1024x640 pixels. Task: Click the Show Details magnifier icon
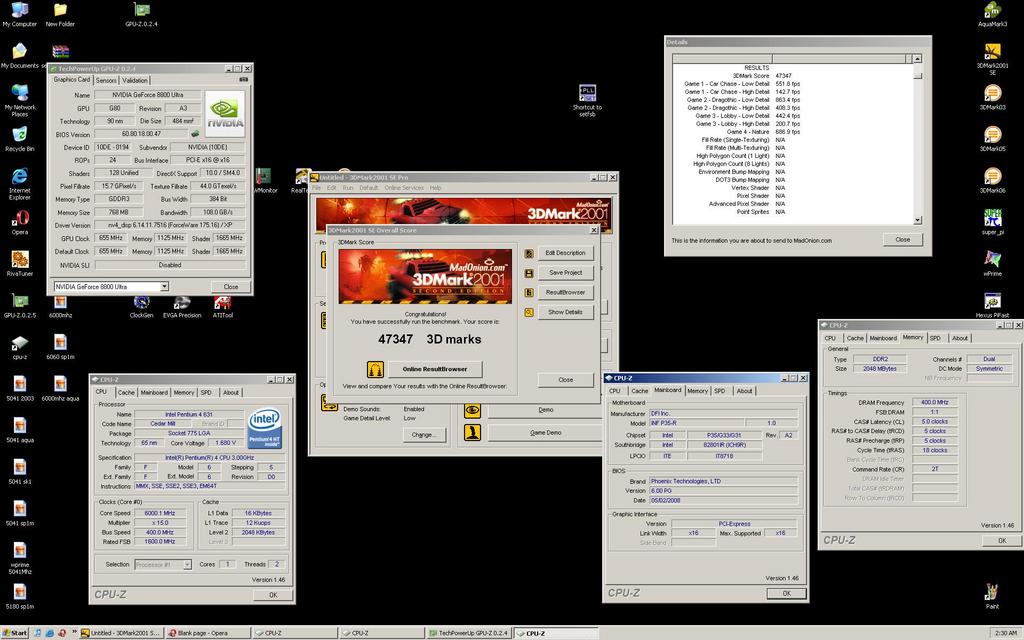point(529,312)
